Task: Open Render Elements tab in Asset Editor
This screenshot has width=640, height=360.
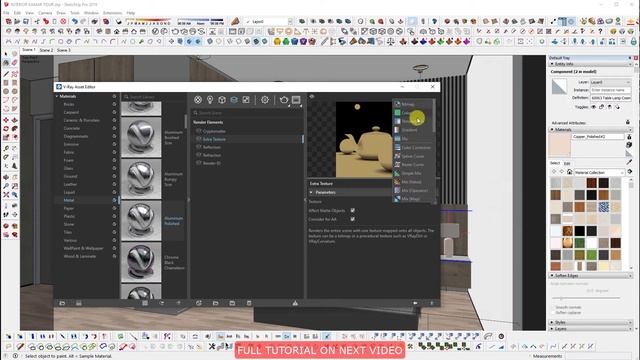Action: coord(234,100)
